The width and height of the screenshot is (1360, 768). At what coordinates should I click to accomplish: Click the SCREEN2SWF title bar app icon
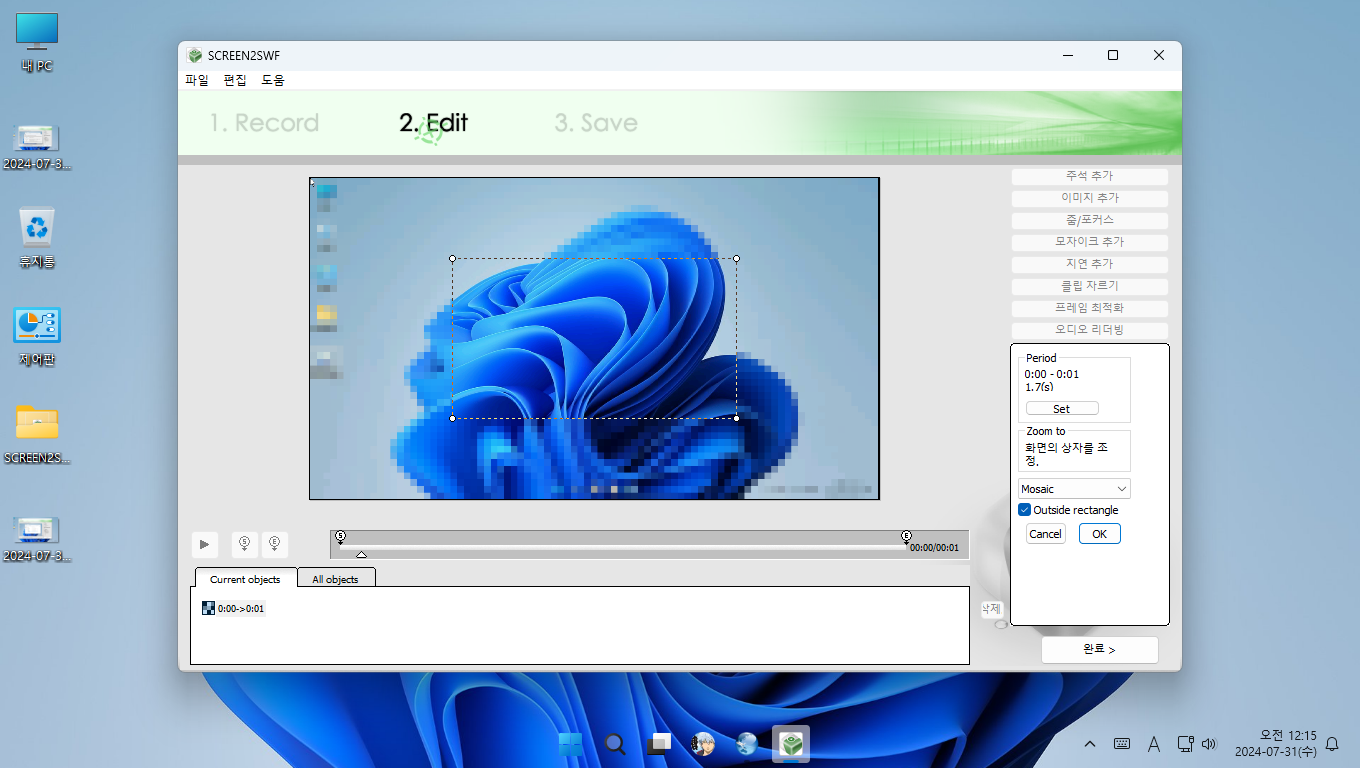point(195,55)
